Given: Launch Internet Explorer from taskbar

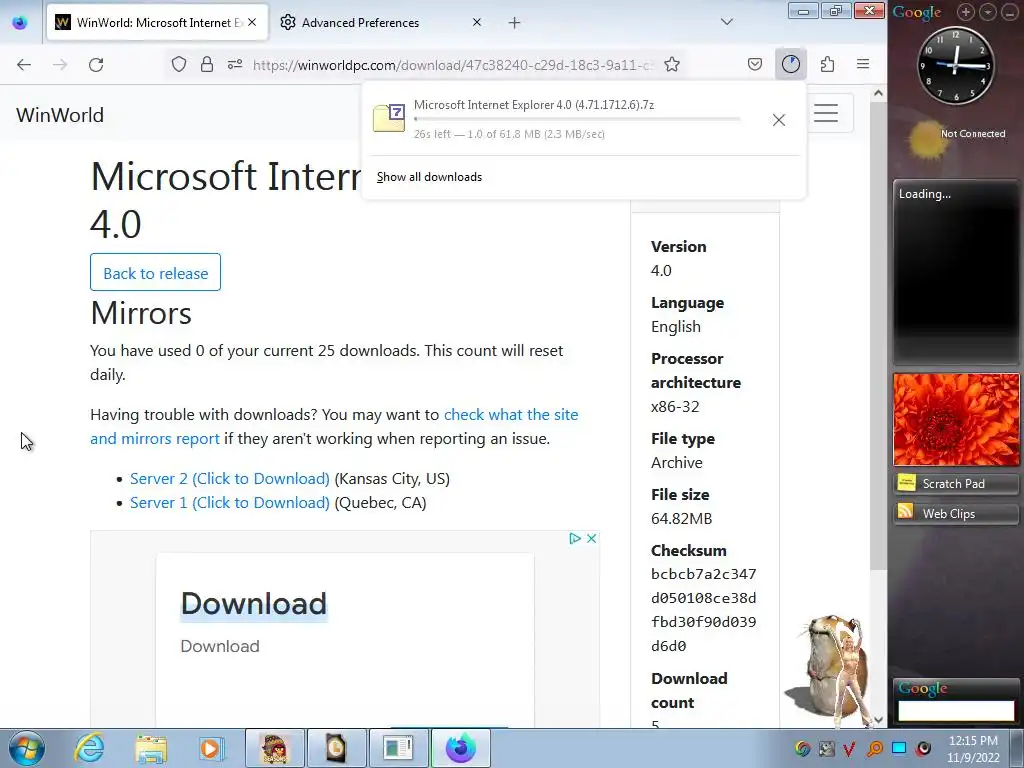Looking at the screenshot, I should tap(89, 748).
